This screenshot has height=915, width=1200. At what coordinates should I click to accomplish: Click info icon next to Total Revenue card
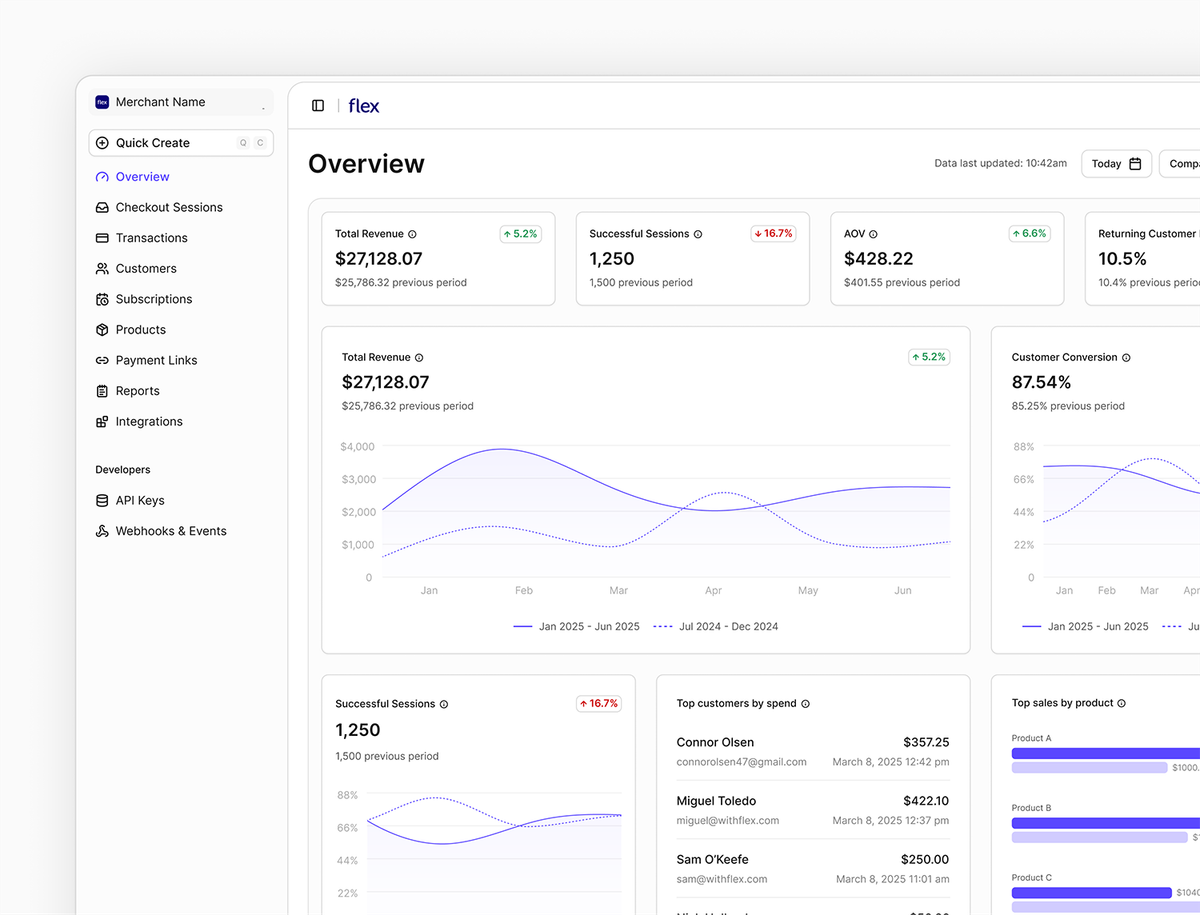(412, 234)
